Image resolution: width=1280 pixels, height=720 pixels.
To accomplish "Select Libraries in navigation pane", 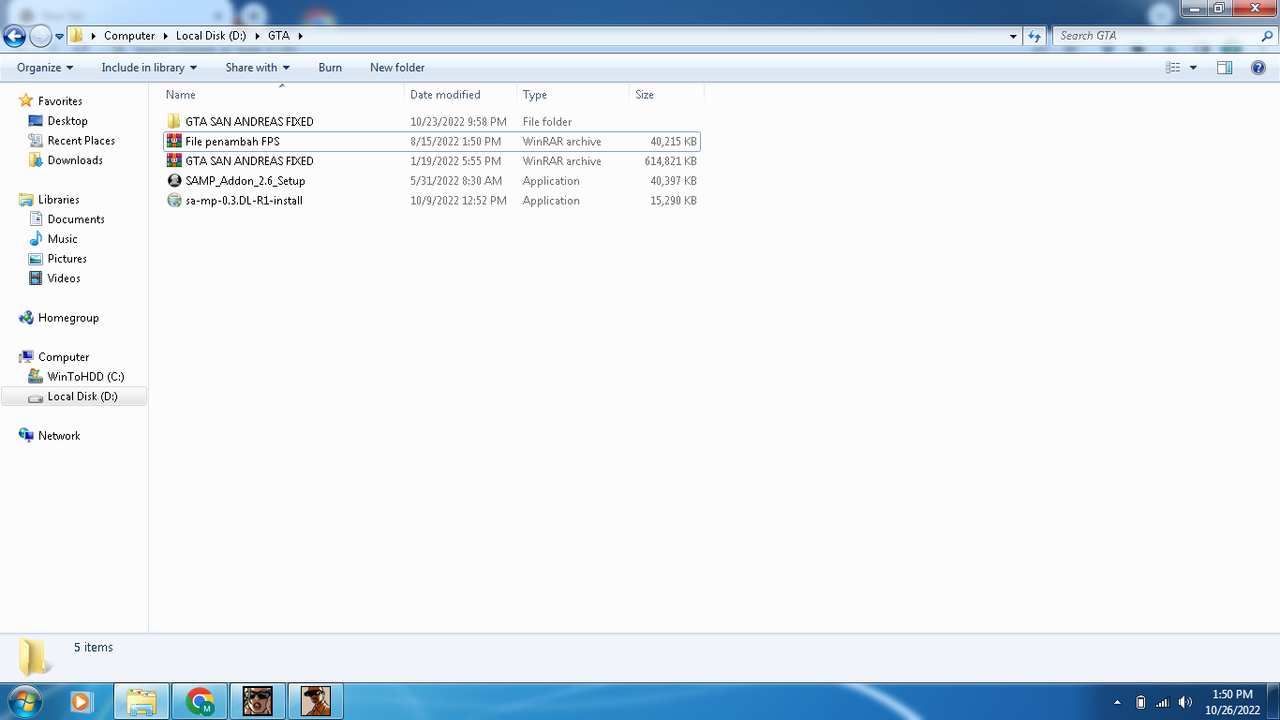I will (x=58, y=200).
